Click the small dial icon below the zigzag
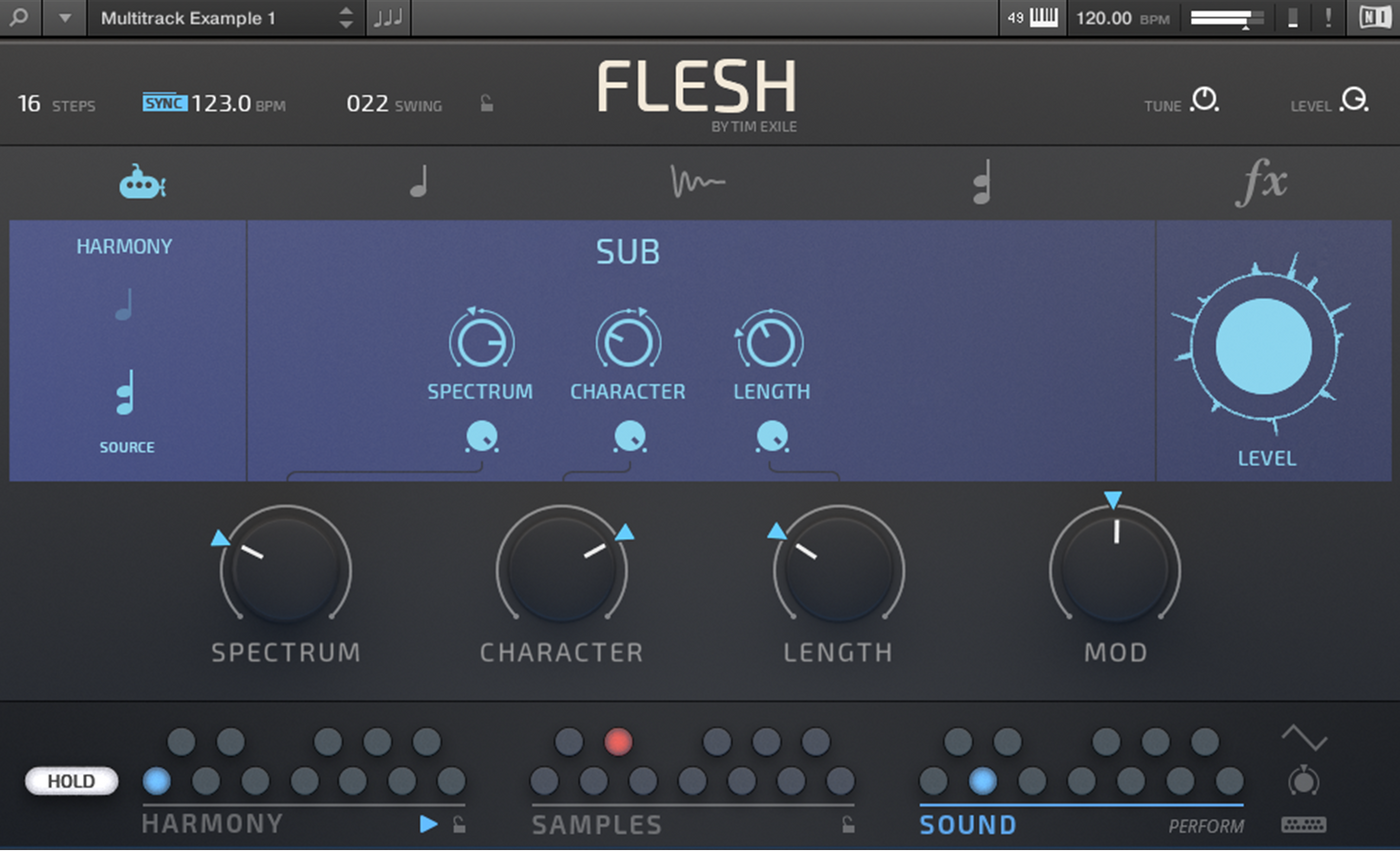Screen dimensions: 1400x857 coord(1304,780)
